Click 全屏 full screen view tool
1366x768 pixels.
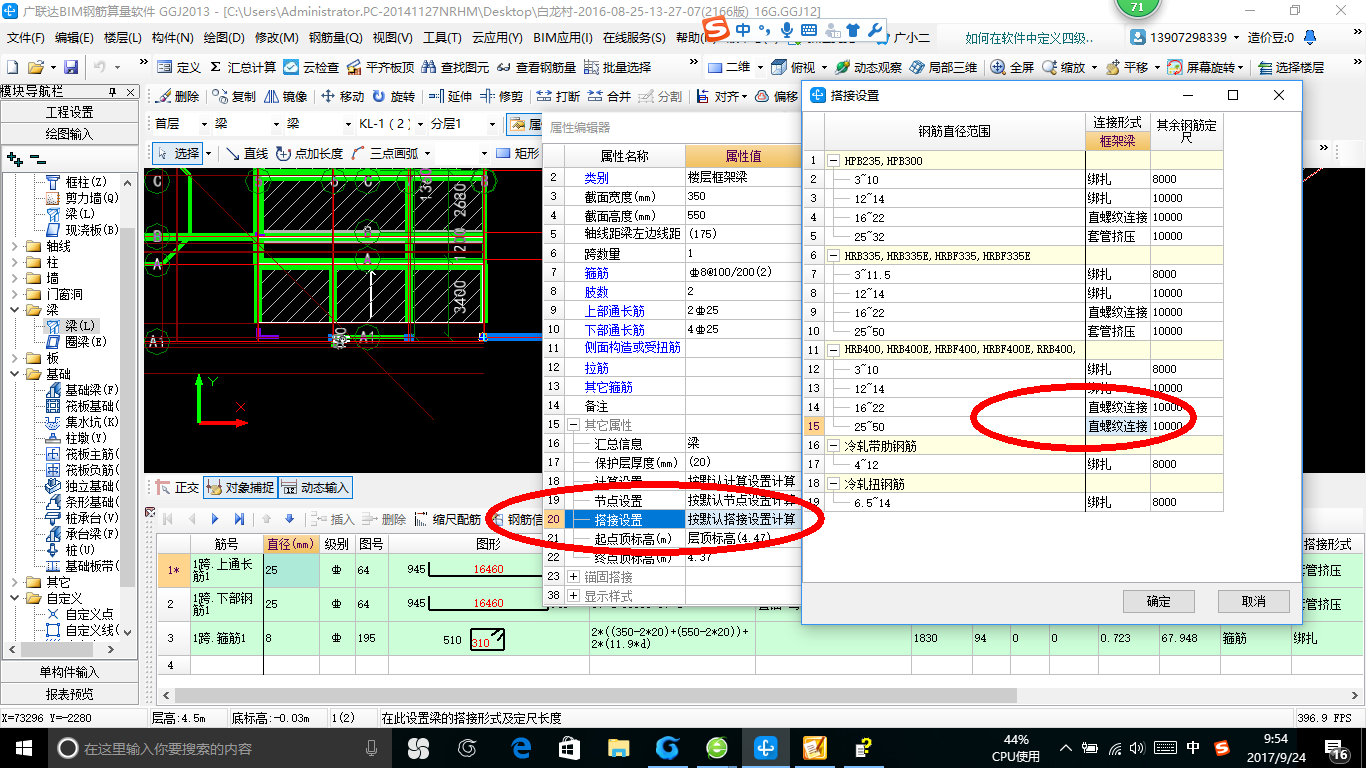coord(1012,67)
